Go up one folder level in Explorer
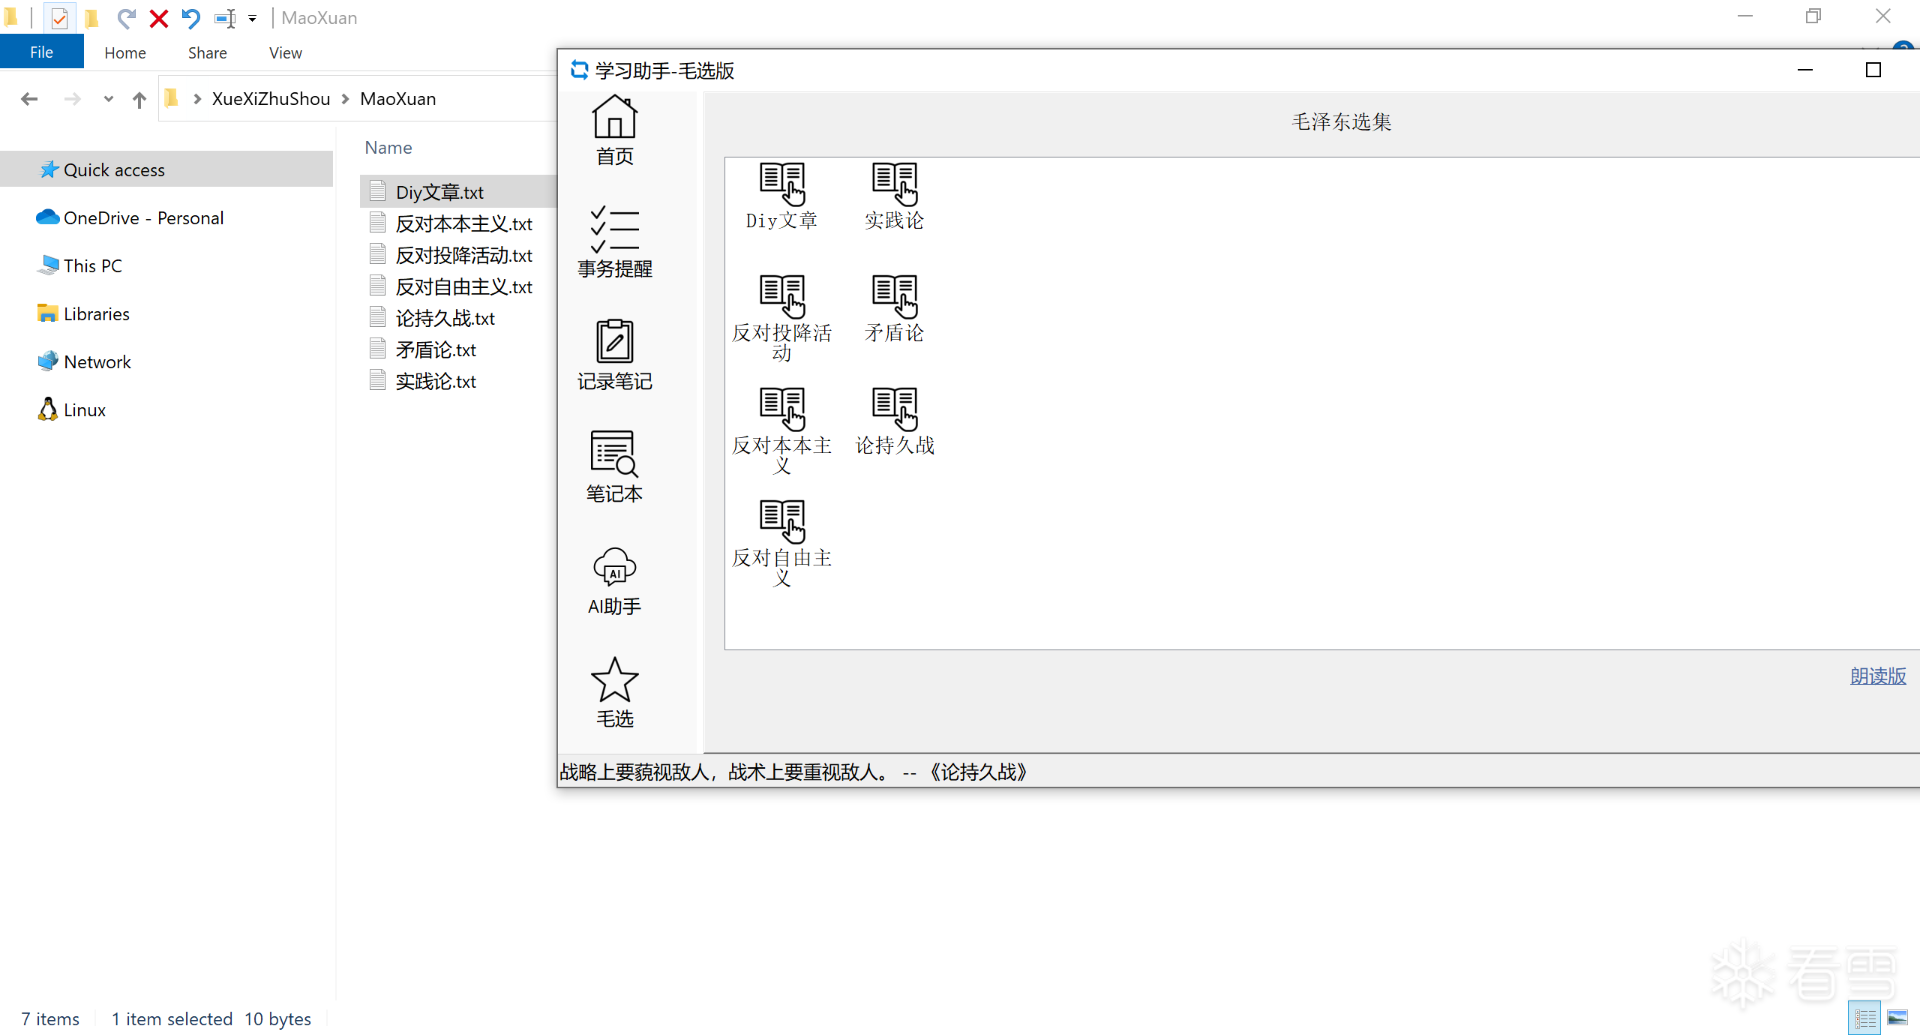 coord(139,99)
